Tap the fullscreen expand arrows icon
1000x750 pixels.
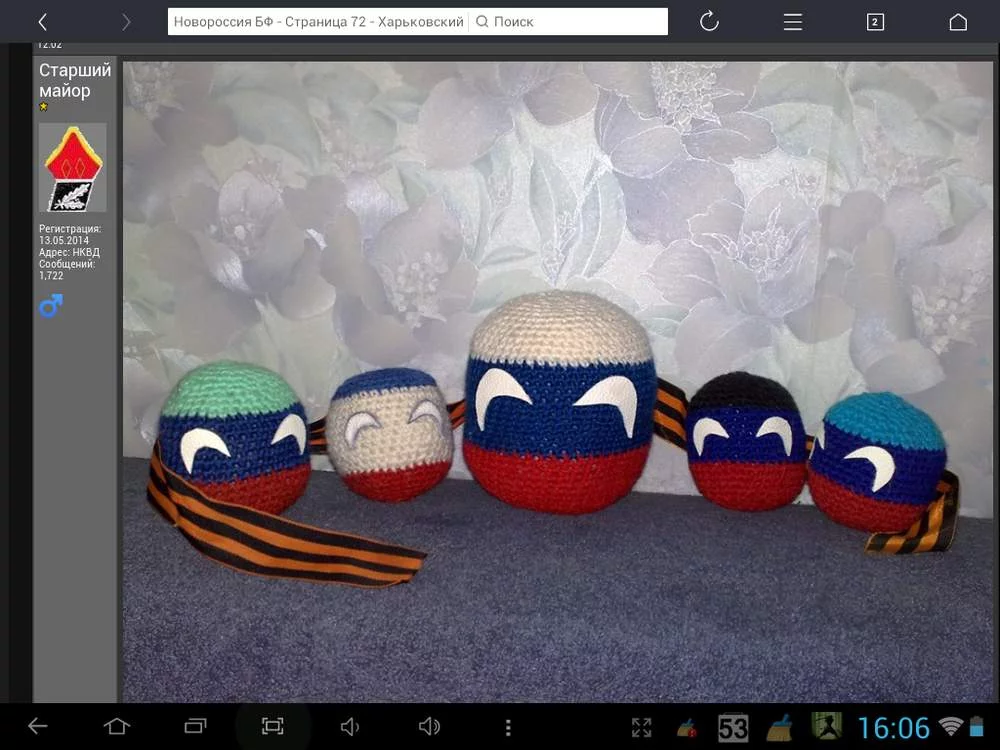pos(642,727)
